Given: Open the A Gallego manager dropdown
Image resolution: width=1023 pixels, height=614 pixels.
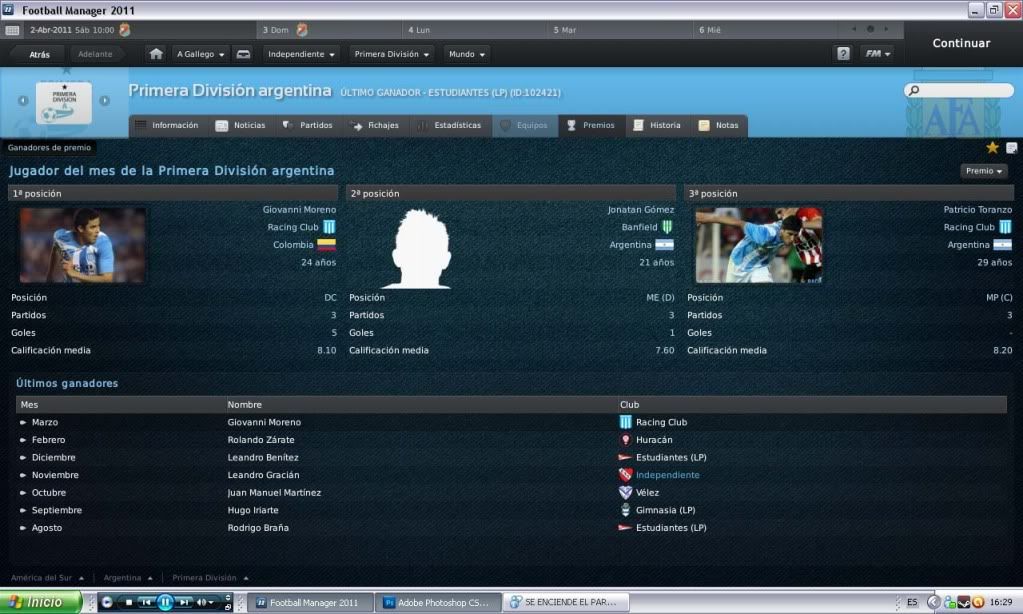Looking at the screenshot, I should [x=200, y=54].
